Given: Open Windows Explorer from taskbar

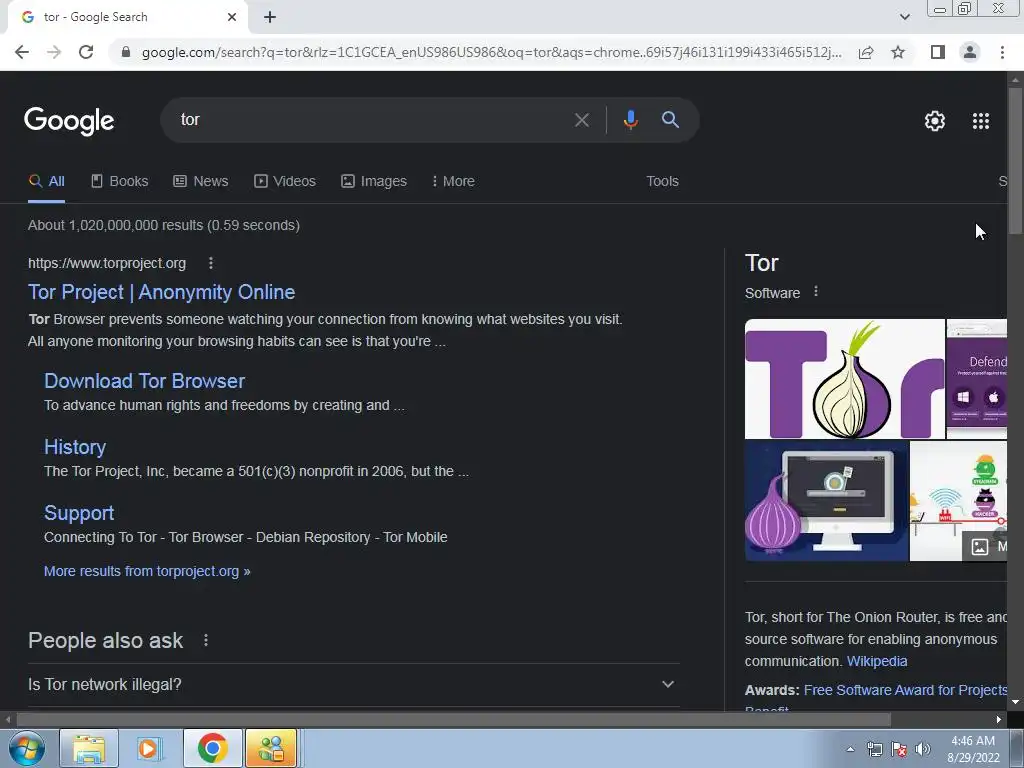Looking at the screenshot, I should pos(89,748).
